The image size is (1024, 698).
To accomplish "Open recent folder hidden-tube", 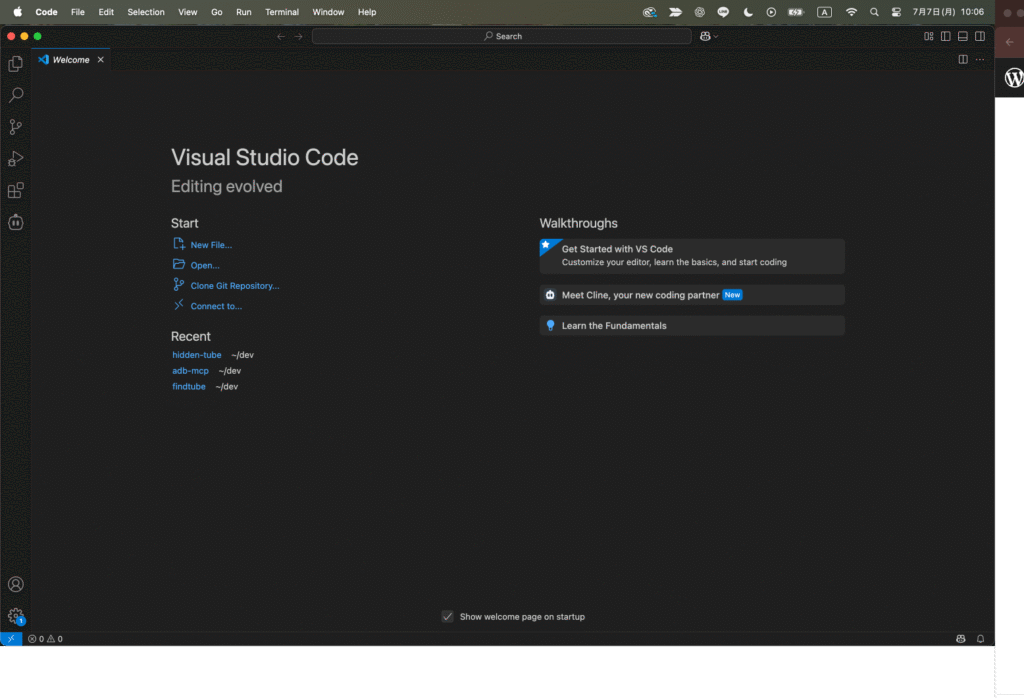I will 197,355.
